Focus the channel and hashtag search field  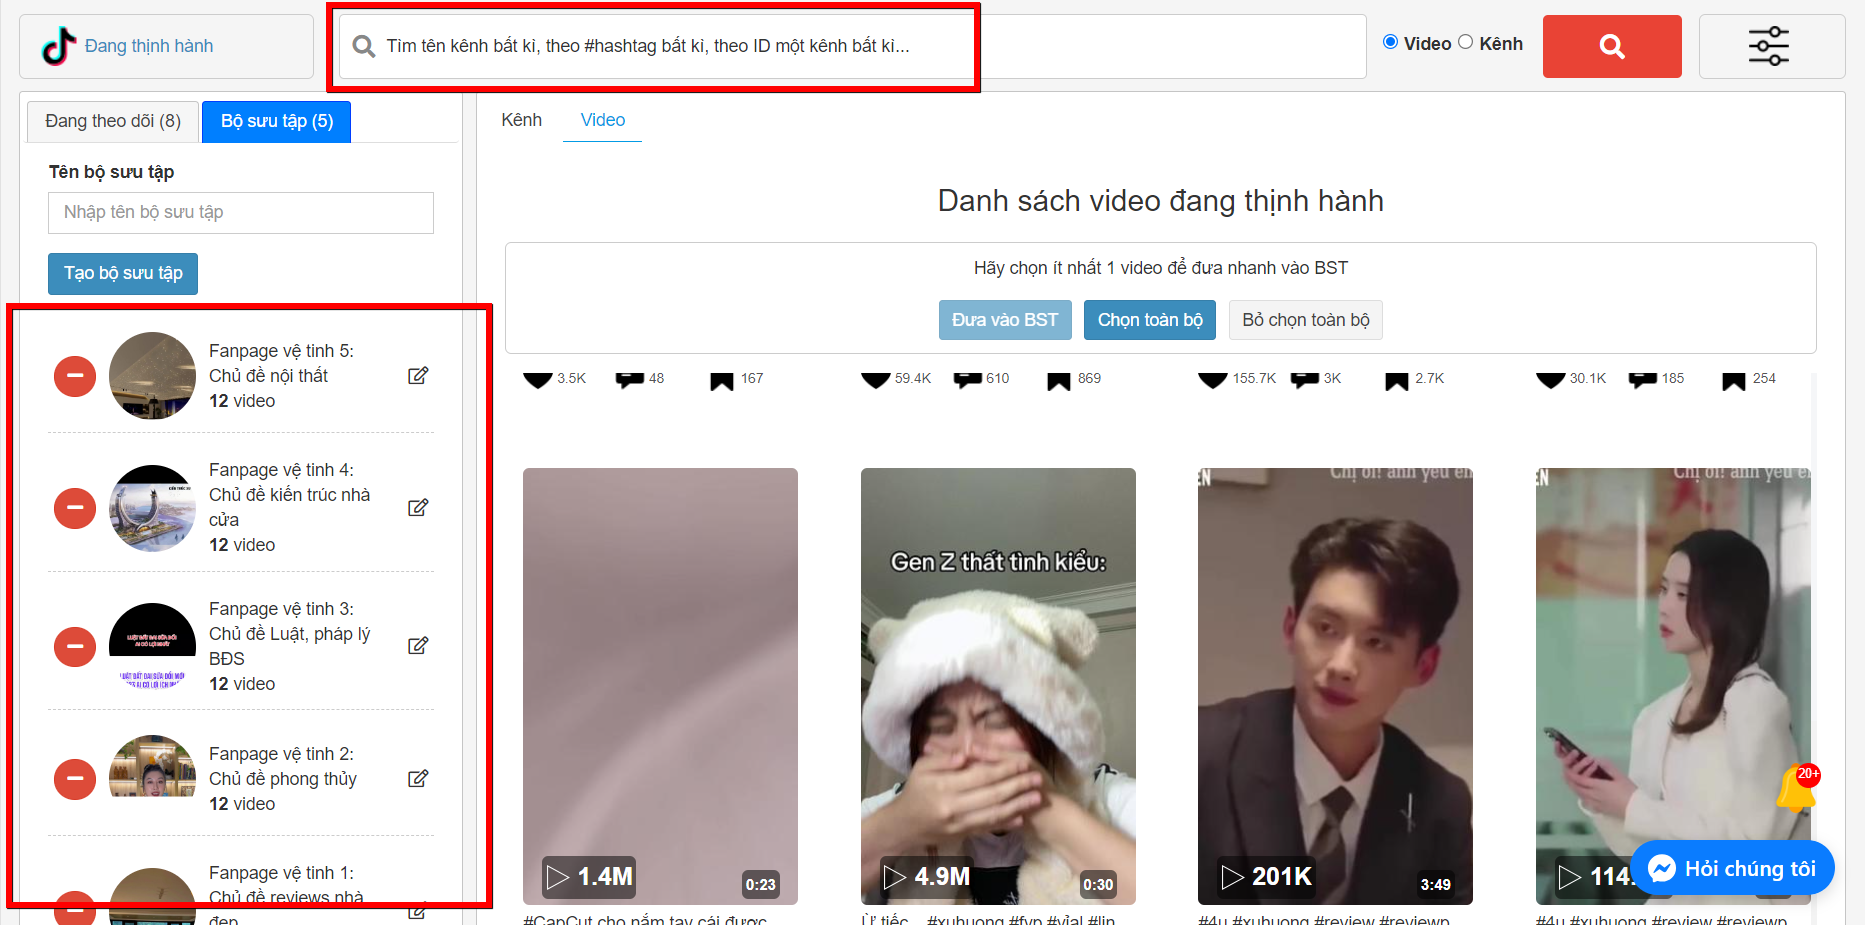click(852, 46)
